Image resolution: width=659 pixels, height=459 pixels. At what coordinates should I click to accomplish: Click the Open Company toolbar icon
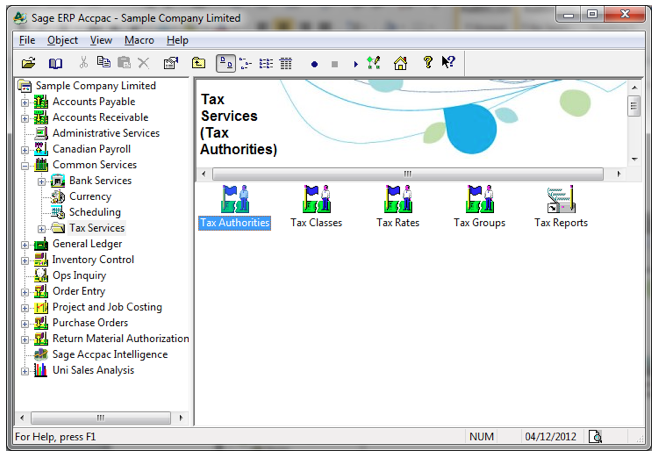pos(28,63)
